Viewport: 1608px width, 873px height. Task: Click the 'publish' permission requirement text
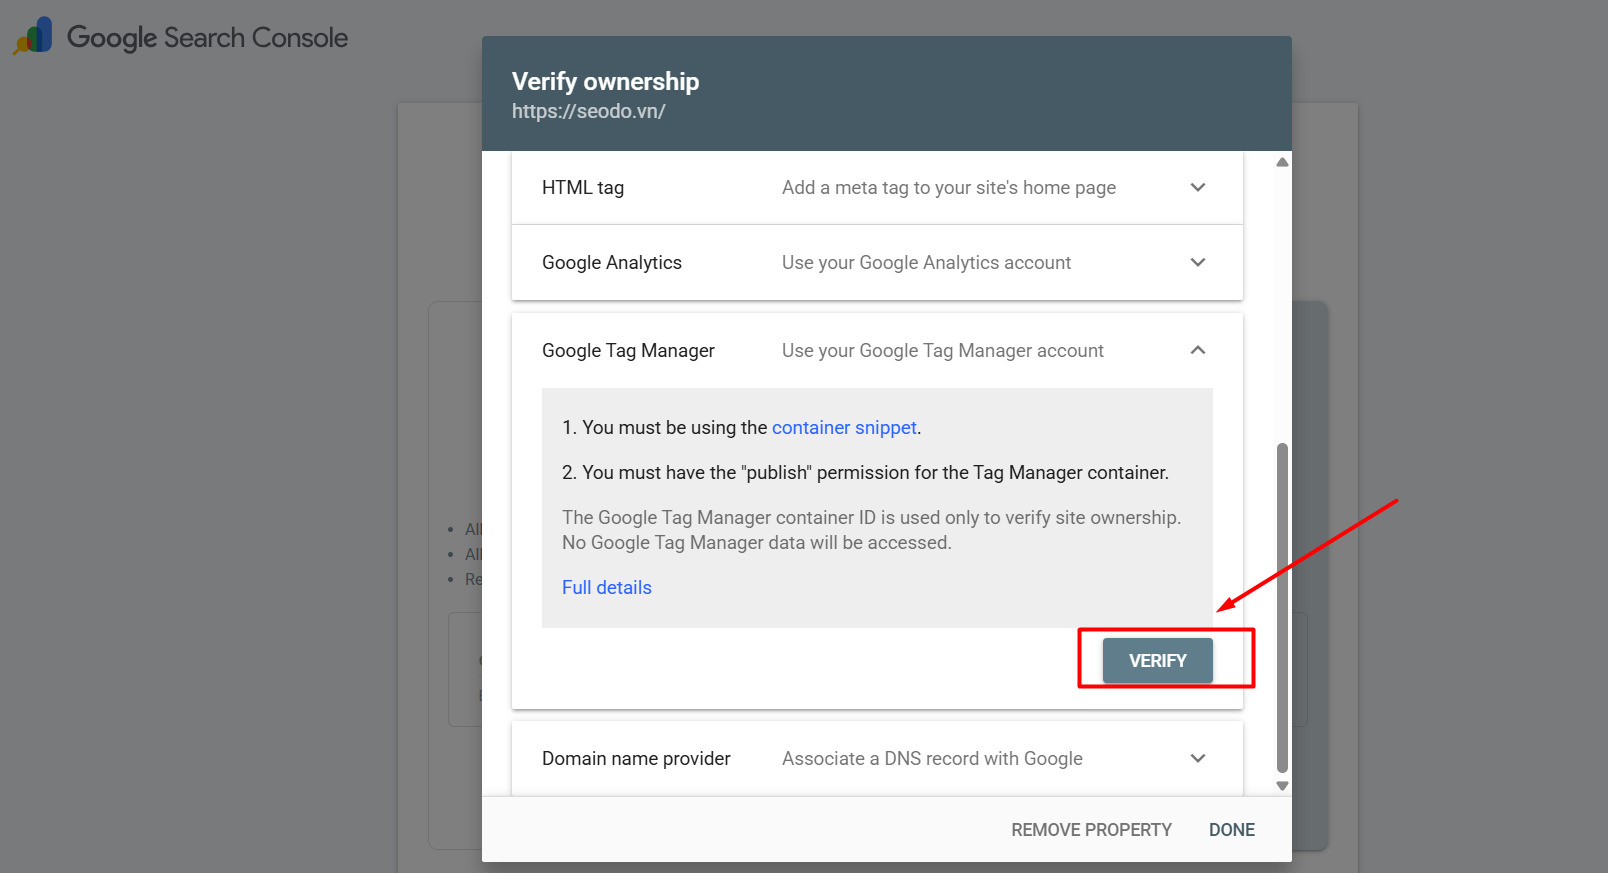[x=865, y=472]
